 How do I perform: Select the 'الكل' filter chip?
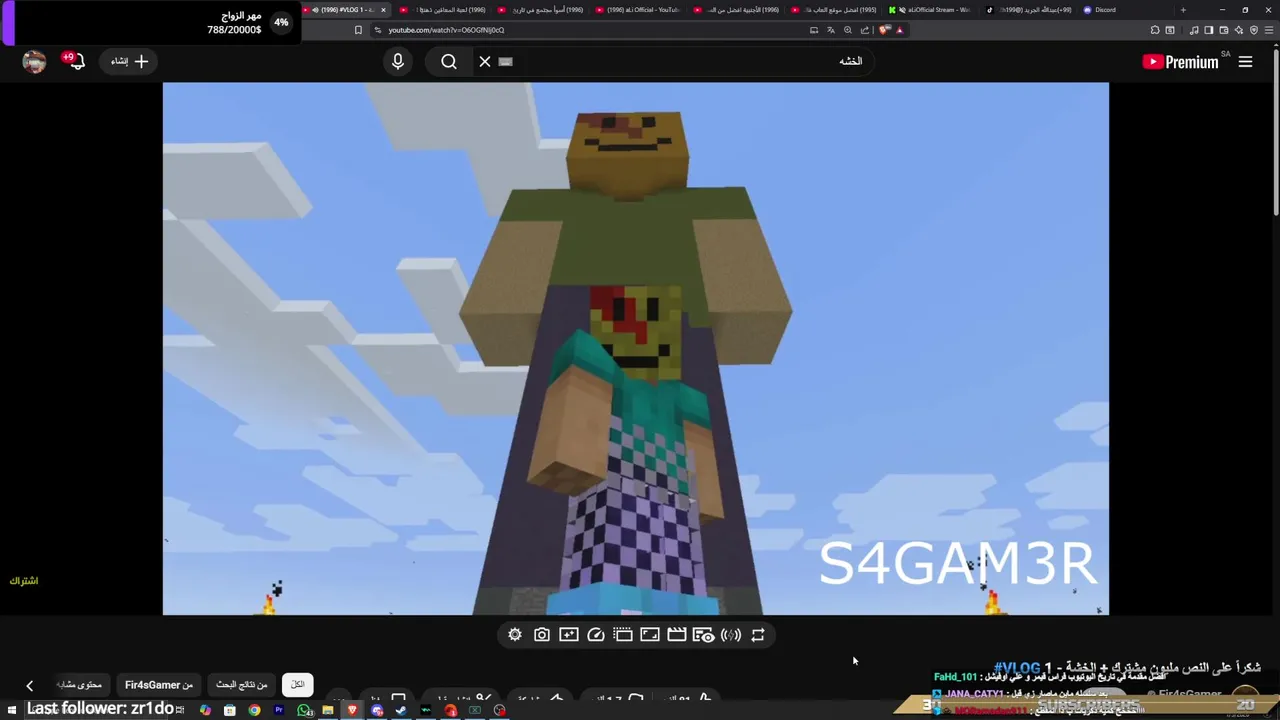(298, 685)
